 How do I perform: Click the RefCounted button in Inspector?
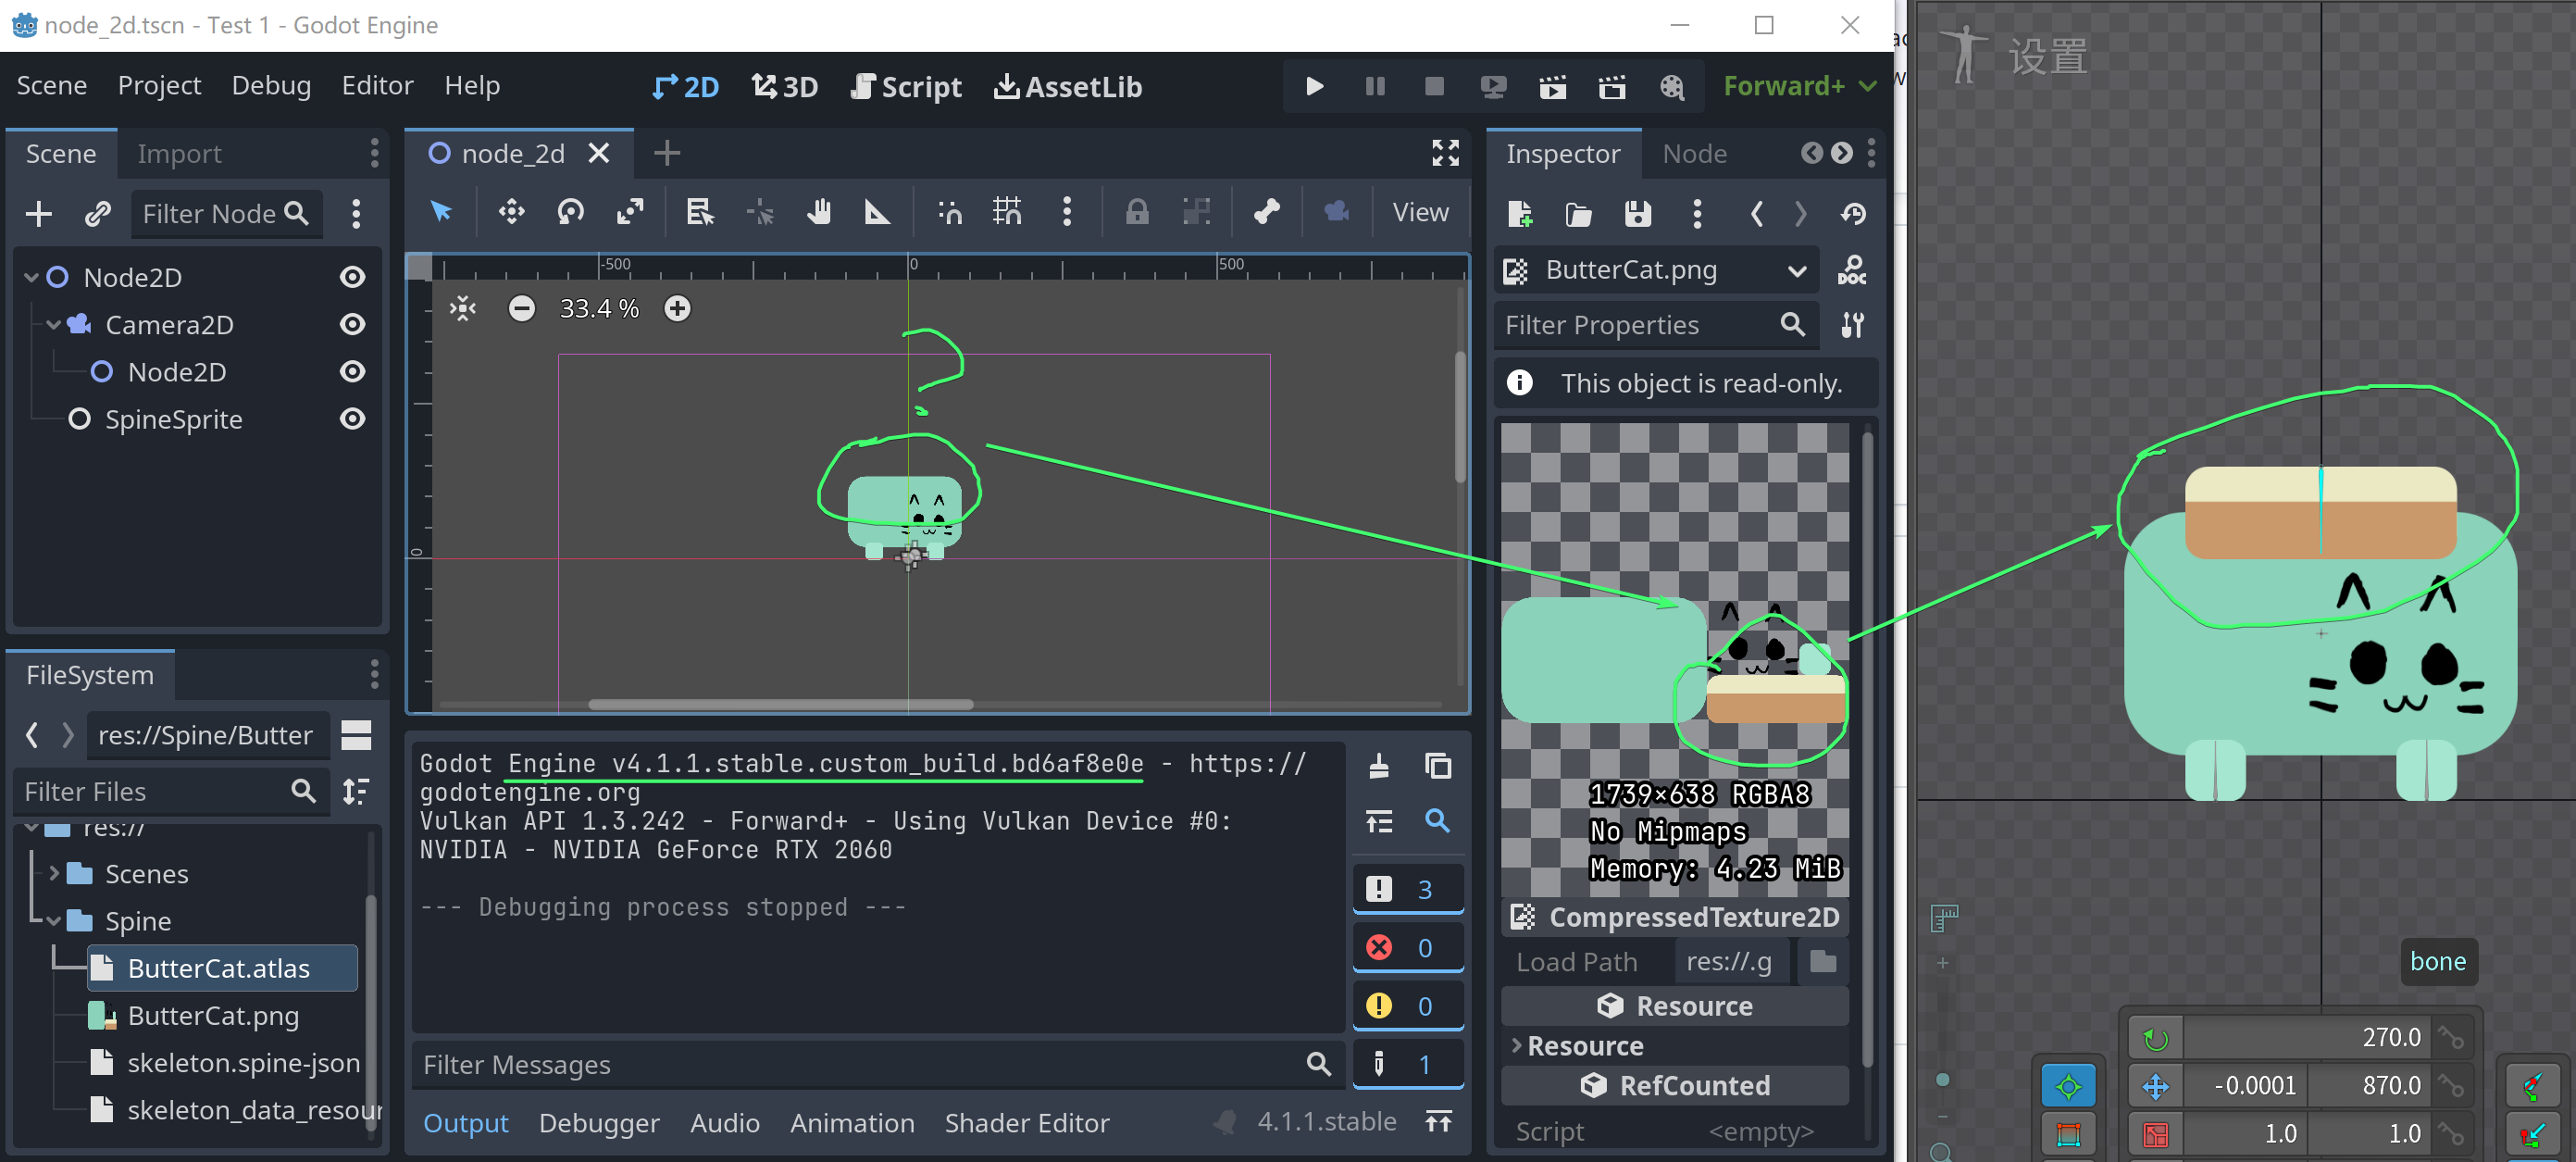click(x=1674, y=1085)
